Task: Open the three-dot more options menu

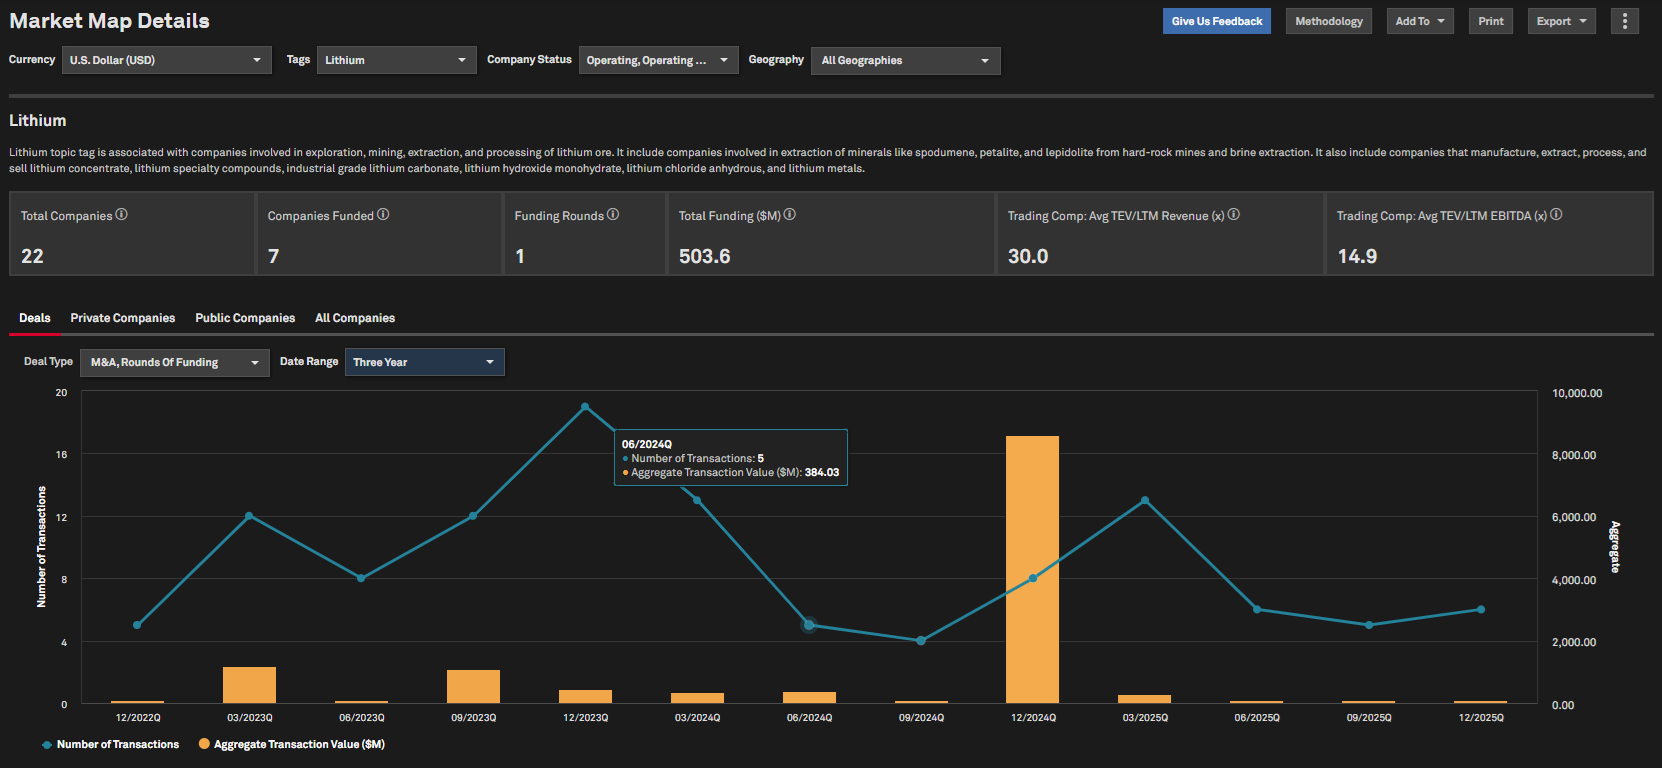Action: 1624,21
